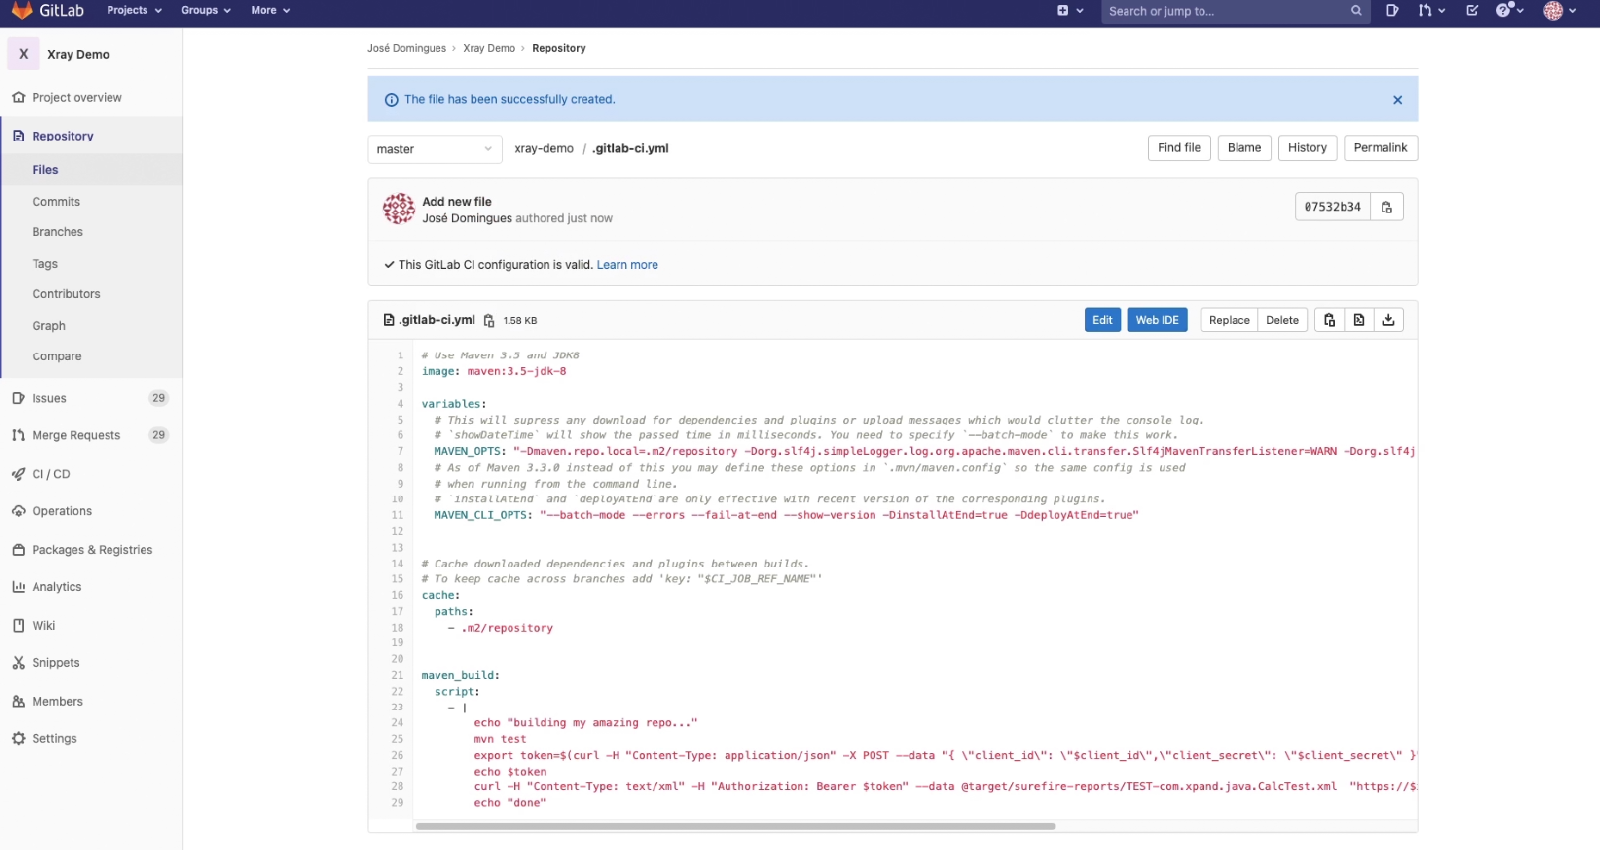Expand the Projects menu

point(134,11)
